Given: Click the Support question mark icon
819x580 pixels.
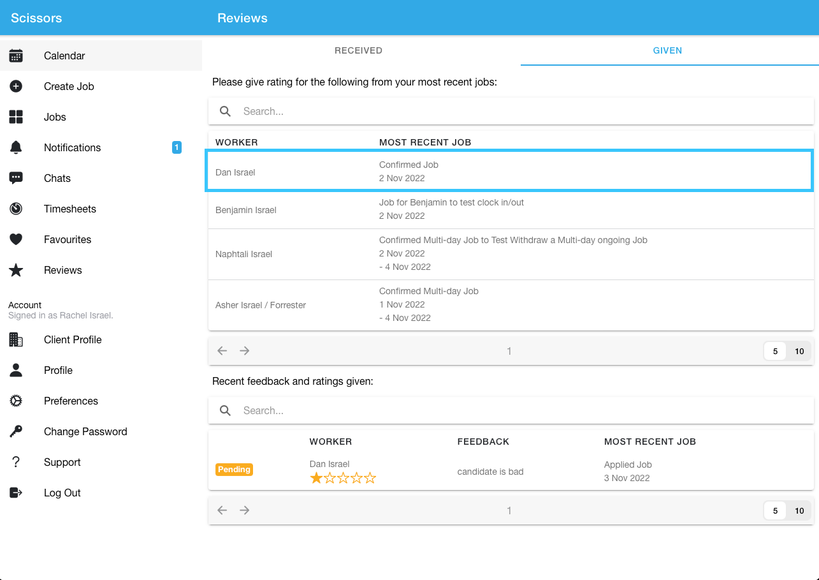Looking at the screenshot, I should point(16,462).
